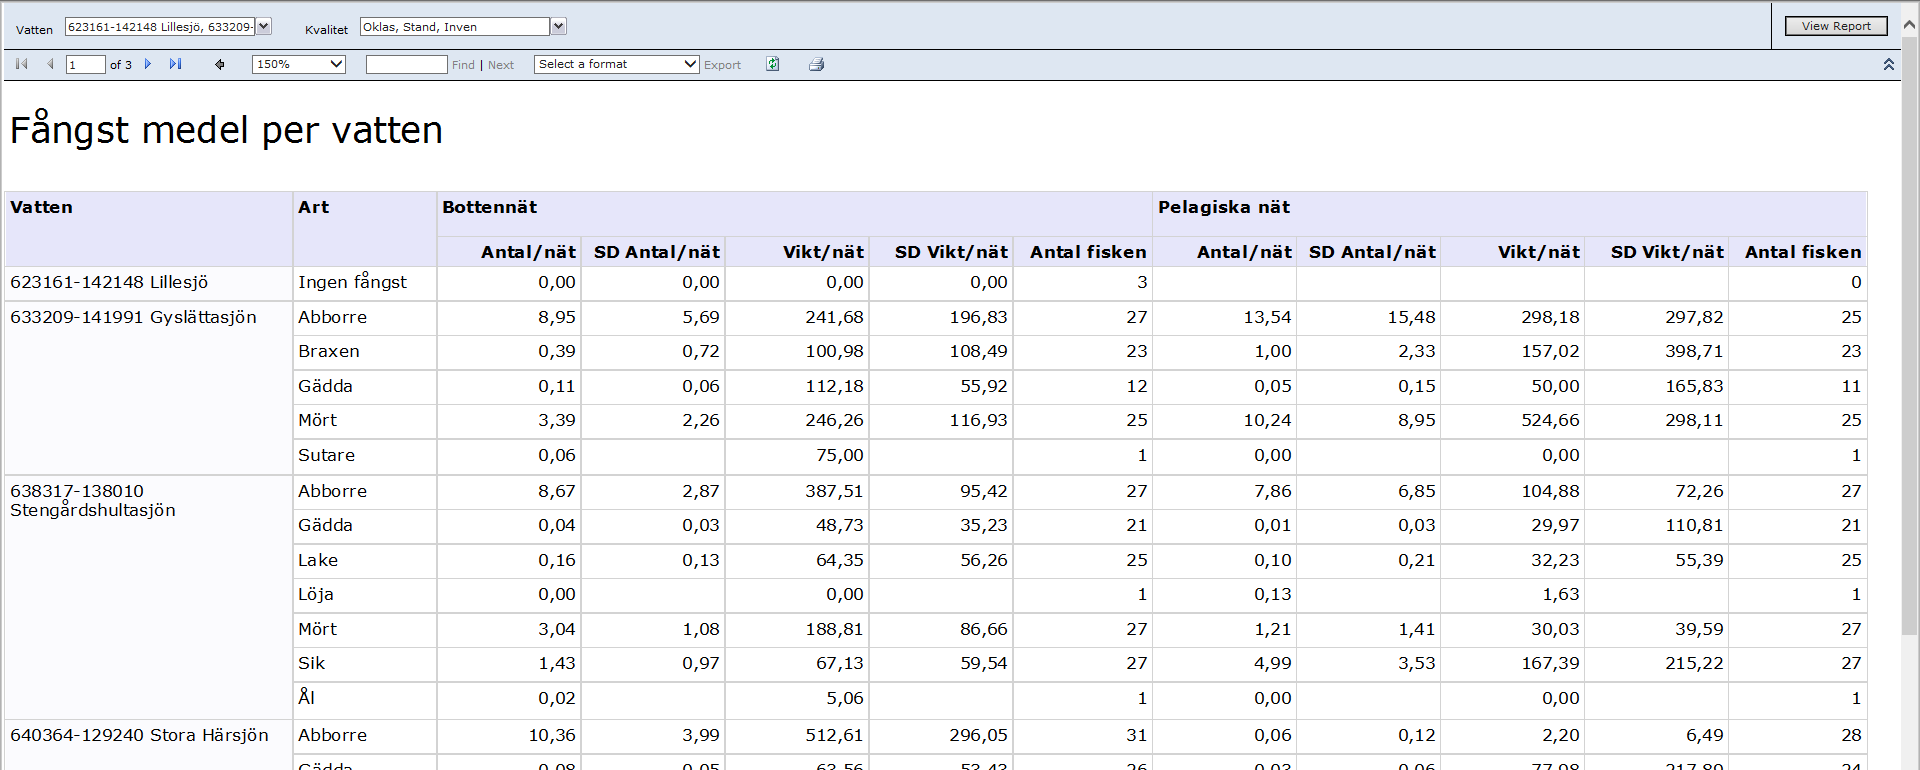Go to previous report page
The image size is (1920, 770).
[x=50, y=64]
